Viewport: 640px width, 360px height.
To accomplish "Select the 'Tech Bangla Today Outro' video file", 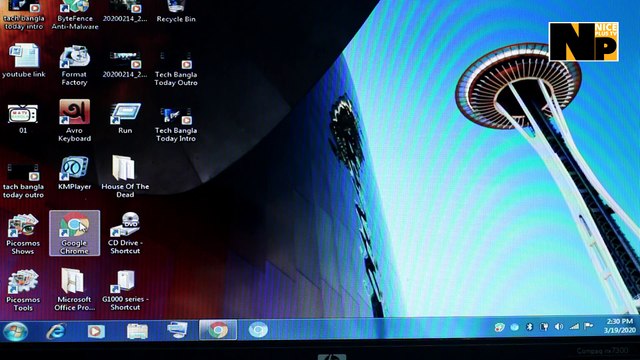I will [176, 68].
